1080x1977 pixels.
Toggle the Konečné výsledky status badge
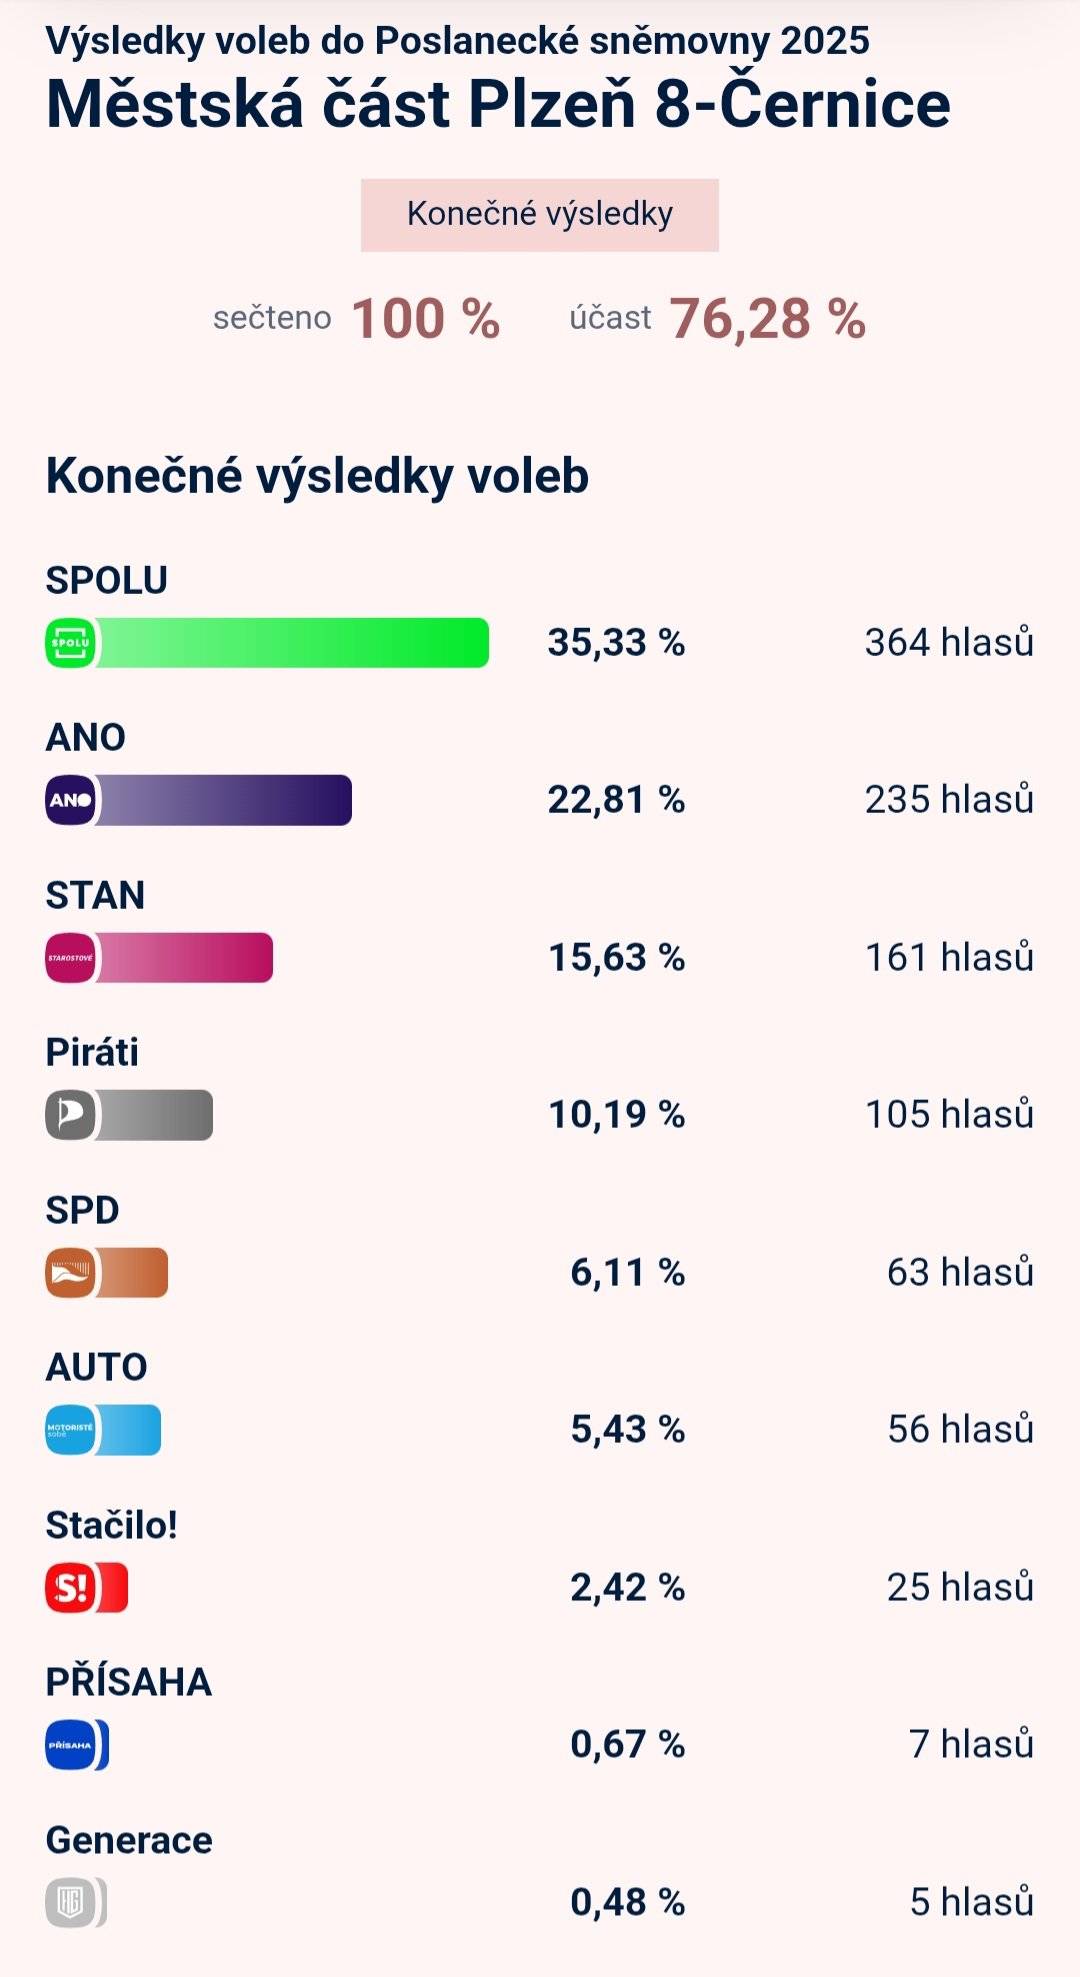[540, 213]
